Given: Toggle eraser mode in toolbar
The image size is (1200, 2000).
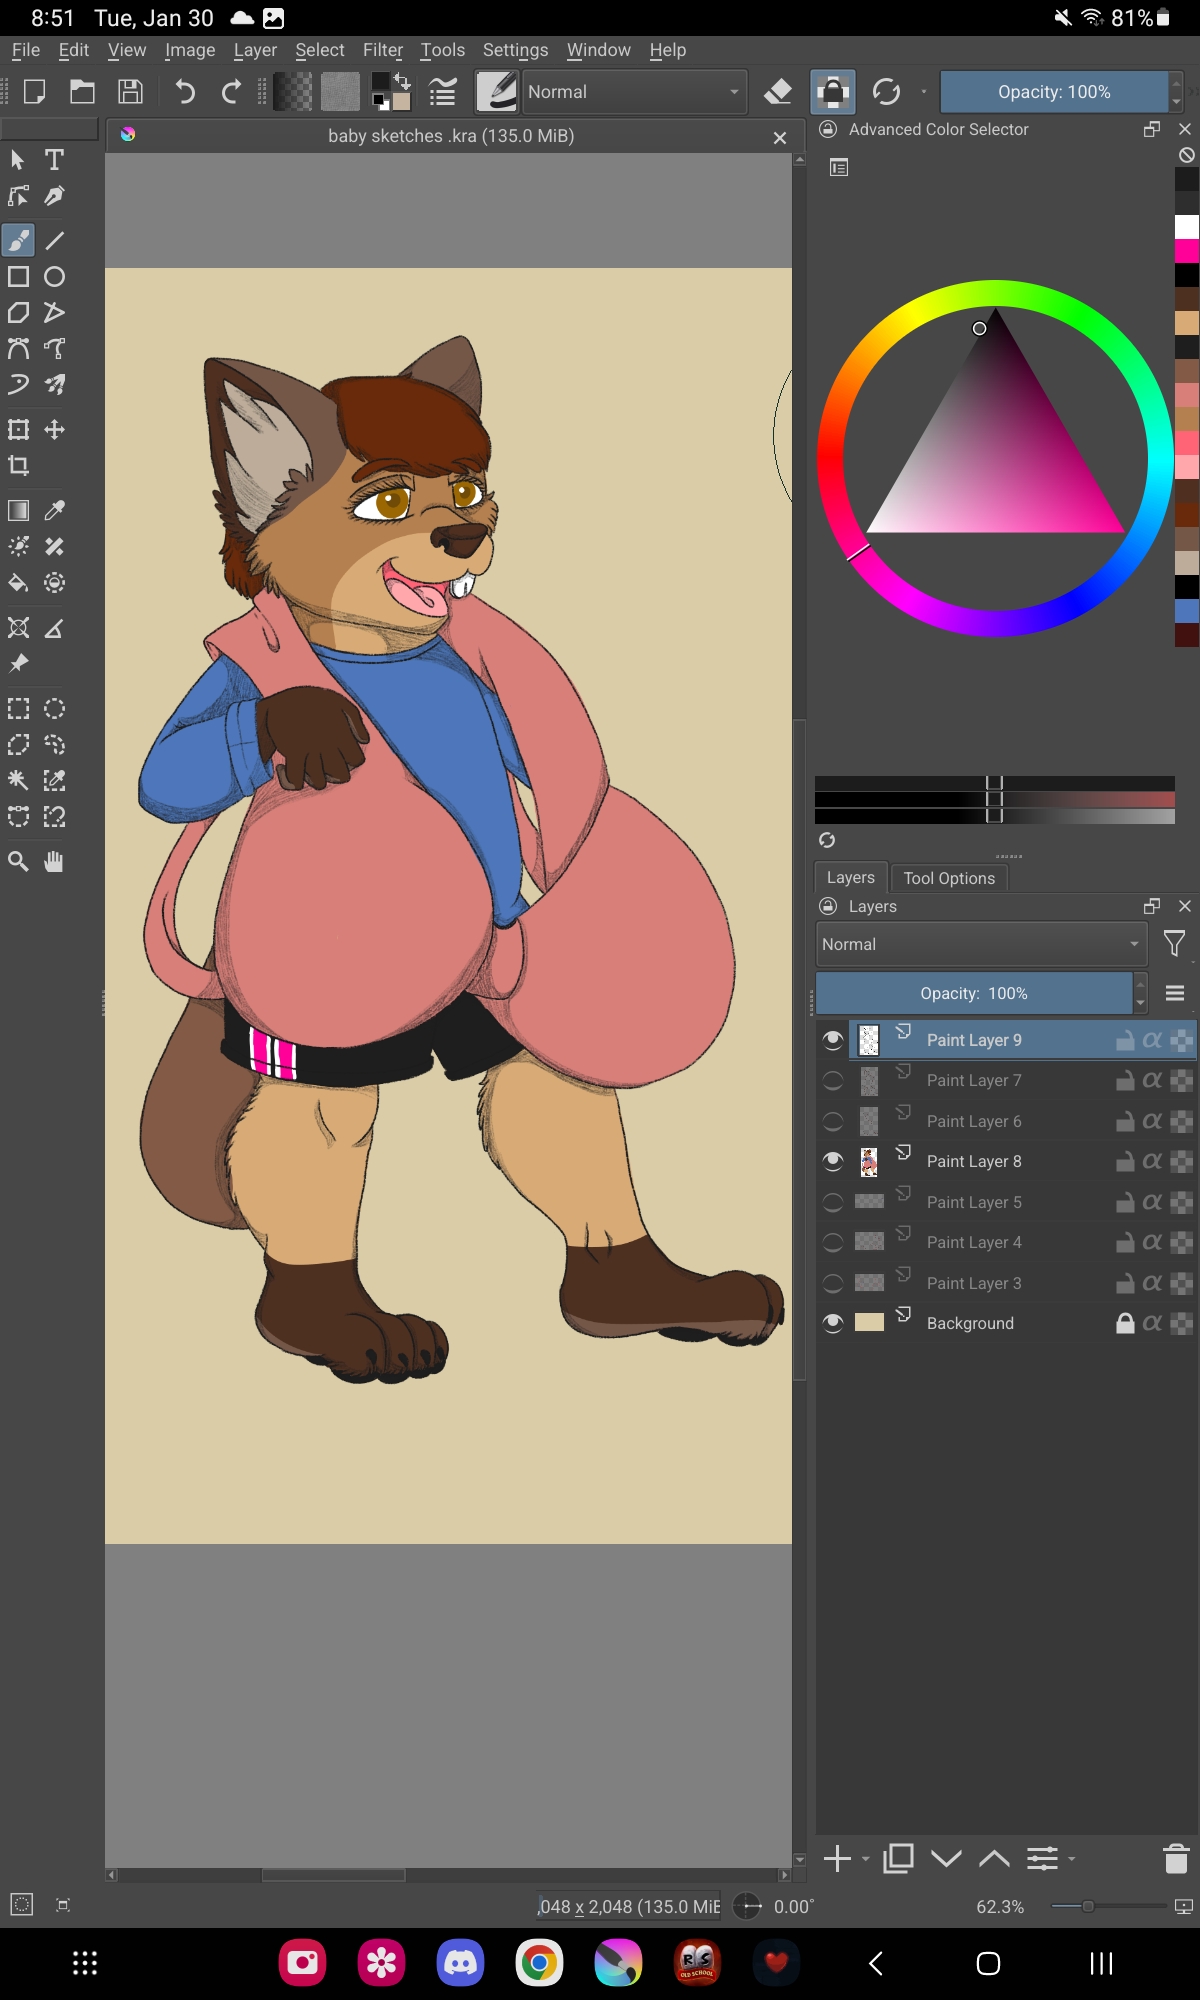Looking at the screenshot, I should (778, 92).
